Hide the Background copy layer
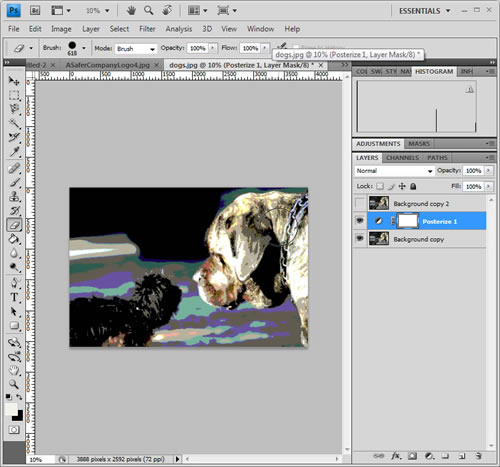The height and width of the screenshot is (467, 500). tap(360, 239)
